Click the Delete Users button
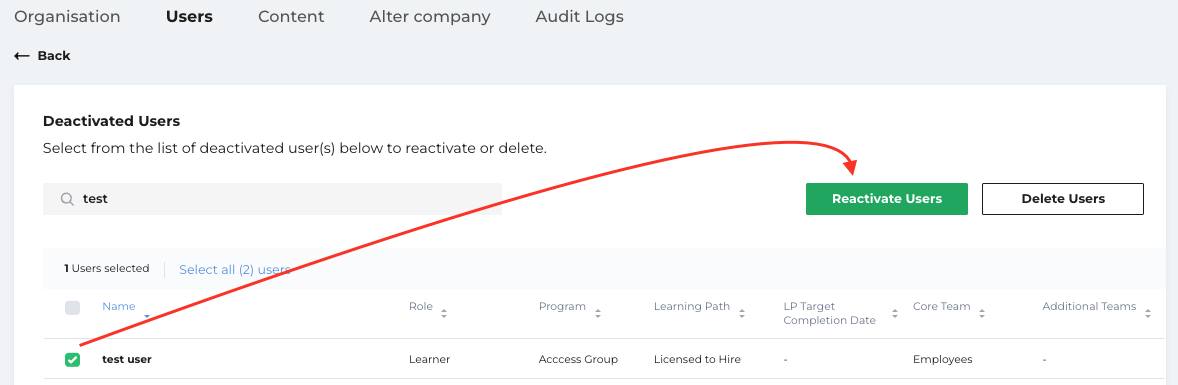1178x385 pixels. pyautogui.click(x=1063, y=199)
